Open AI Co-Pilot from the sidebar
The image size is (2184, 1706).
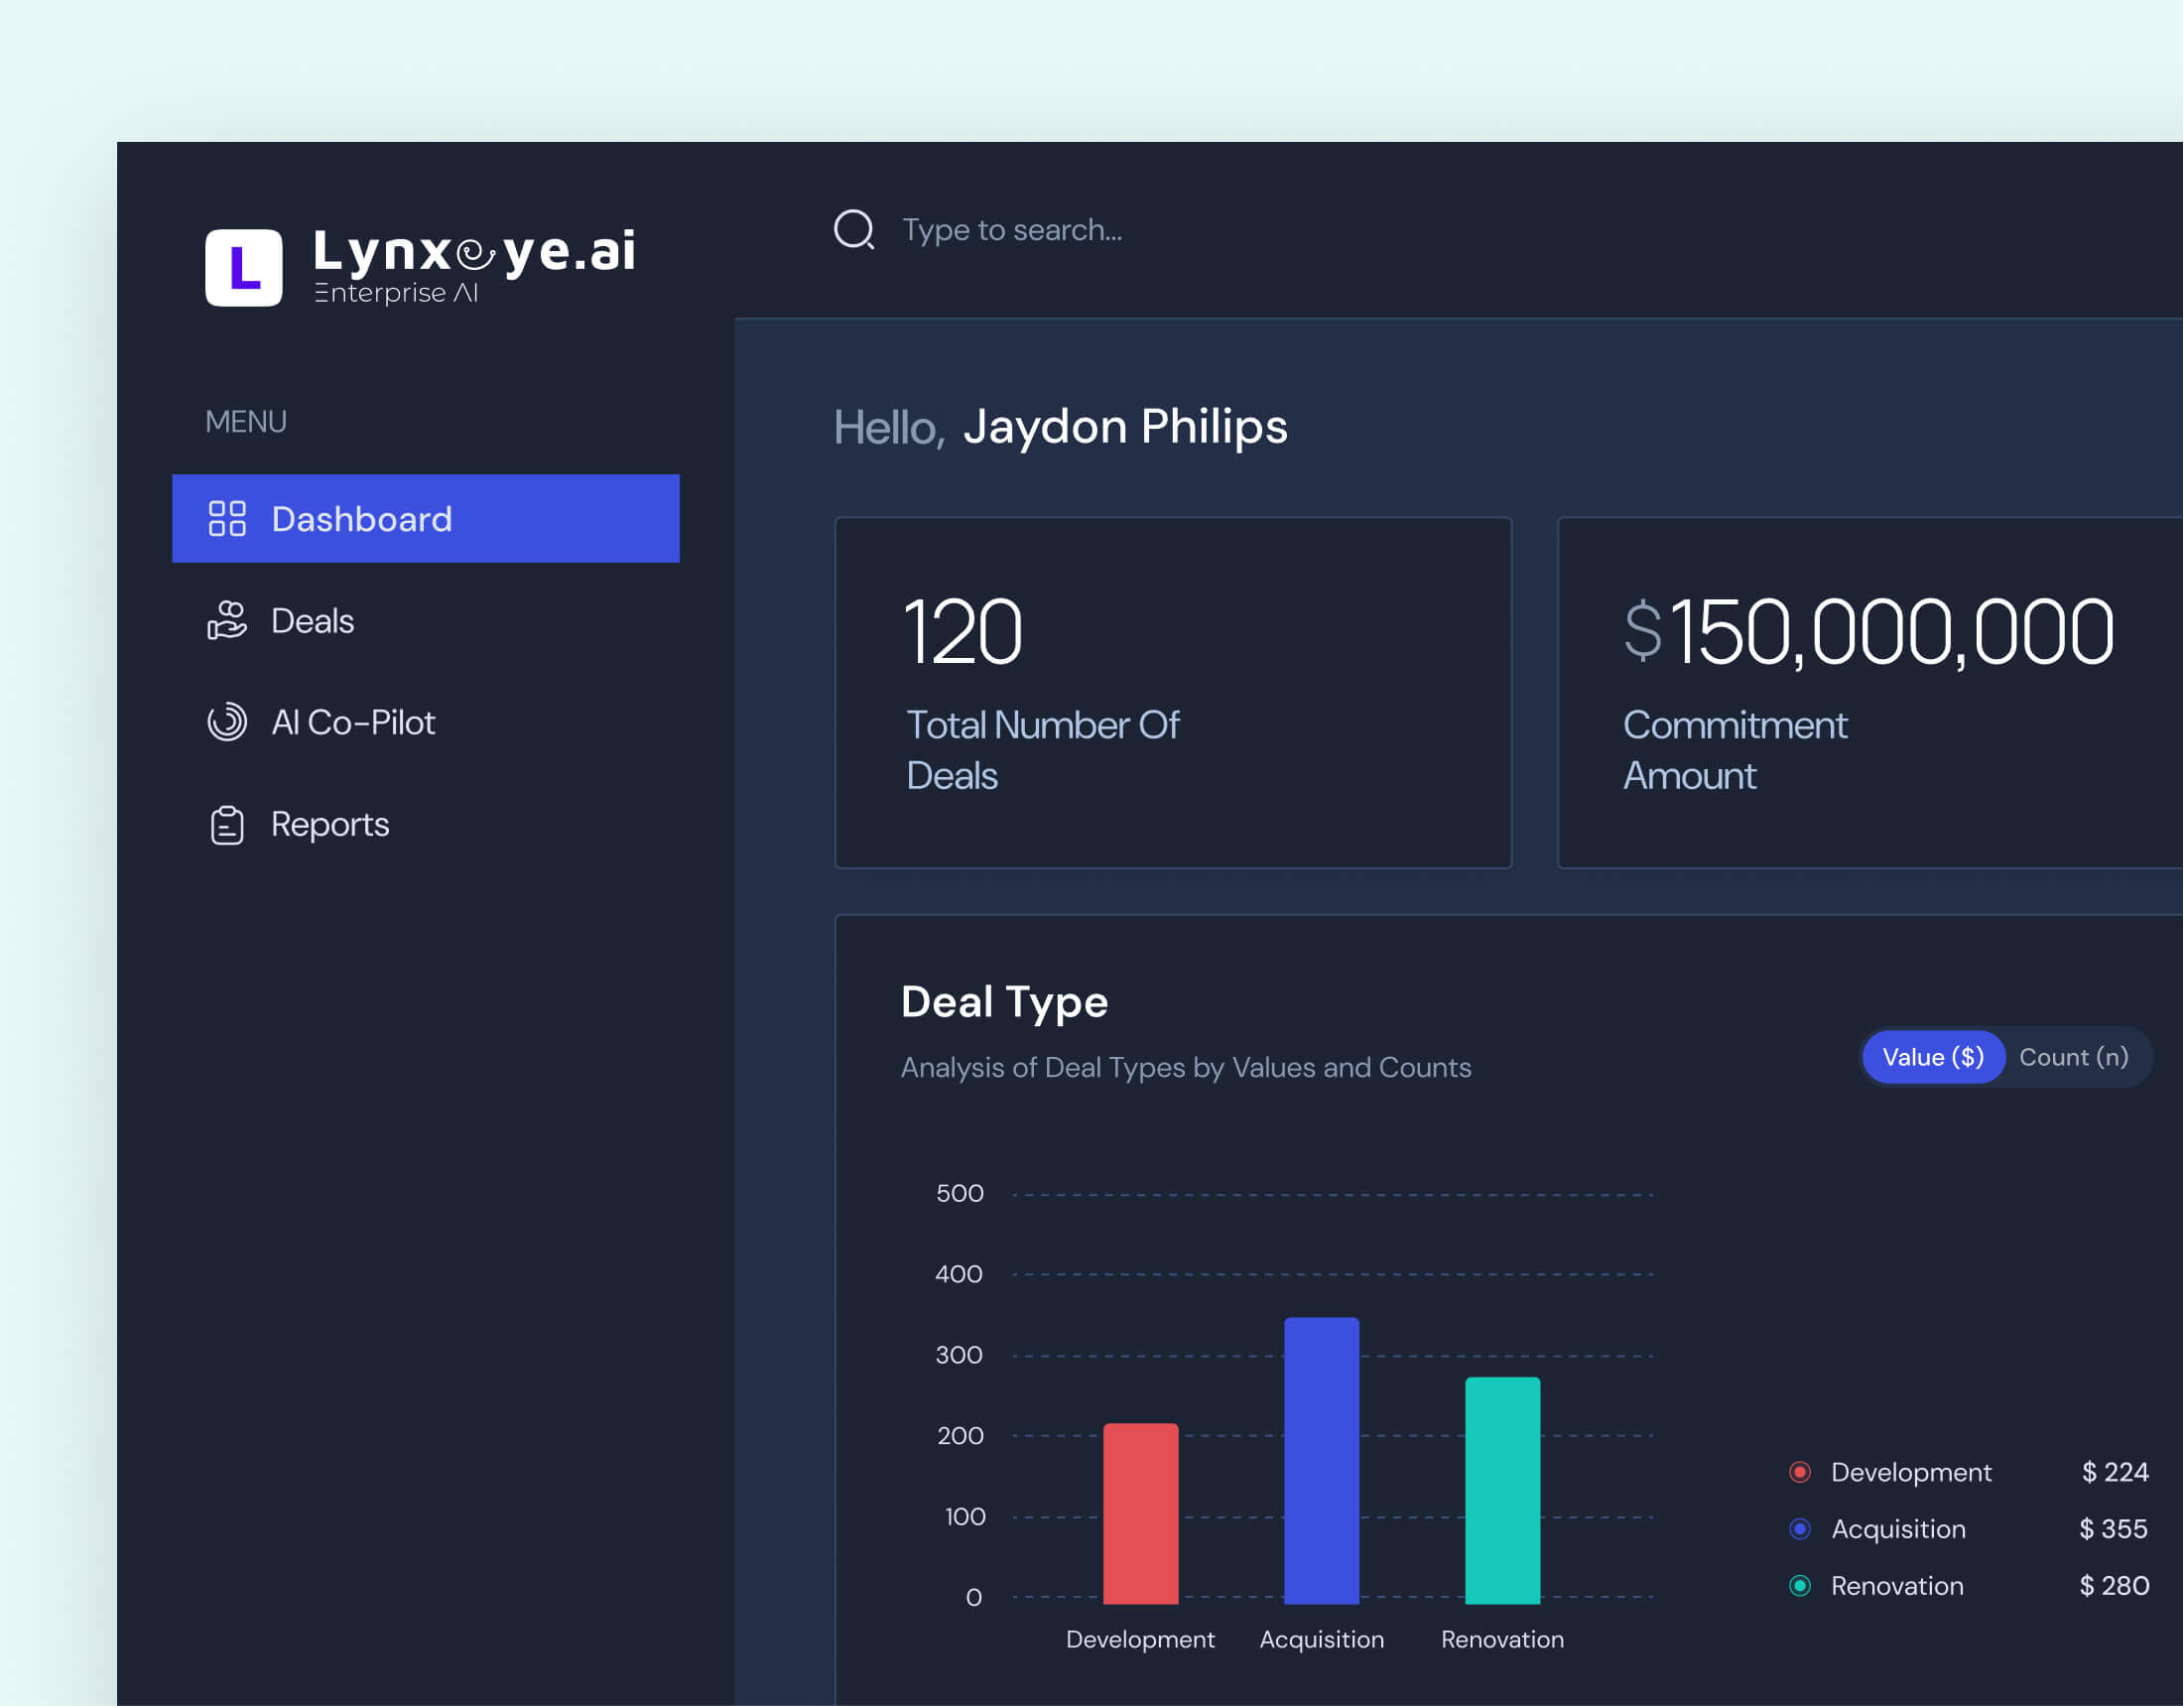coord(354,722)
